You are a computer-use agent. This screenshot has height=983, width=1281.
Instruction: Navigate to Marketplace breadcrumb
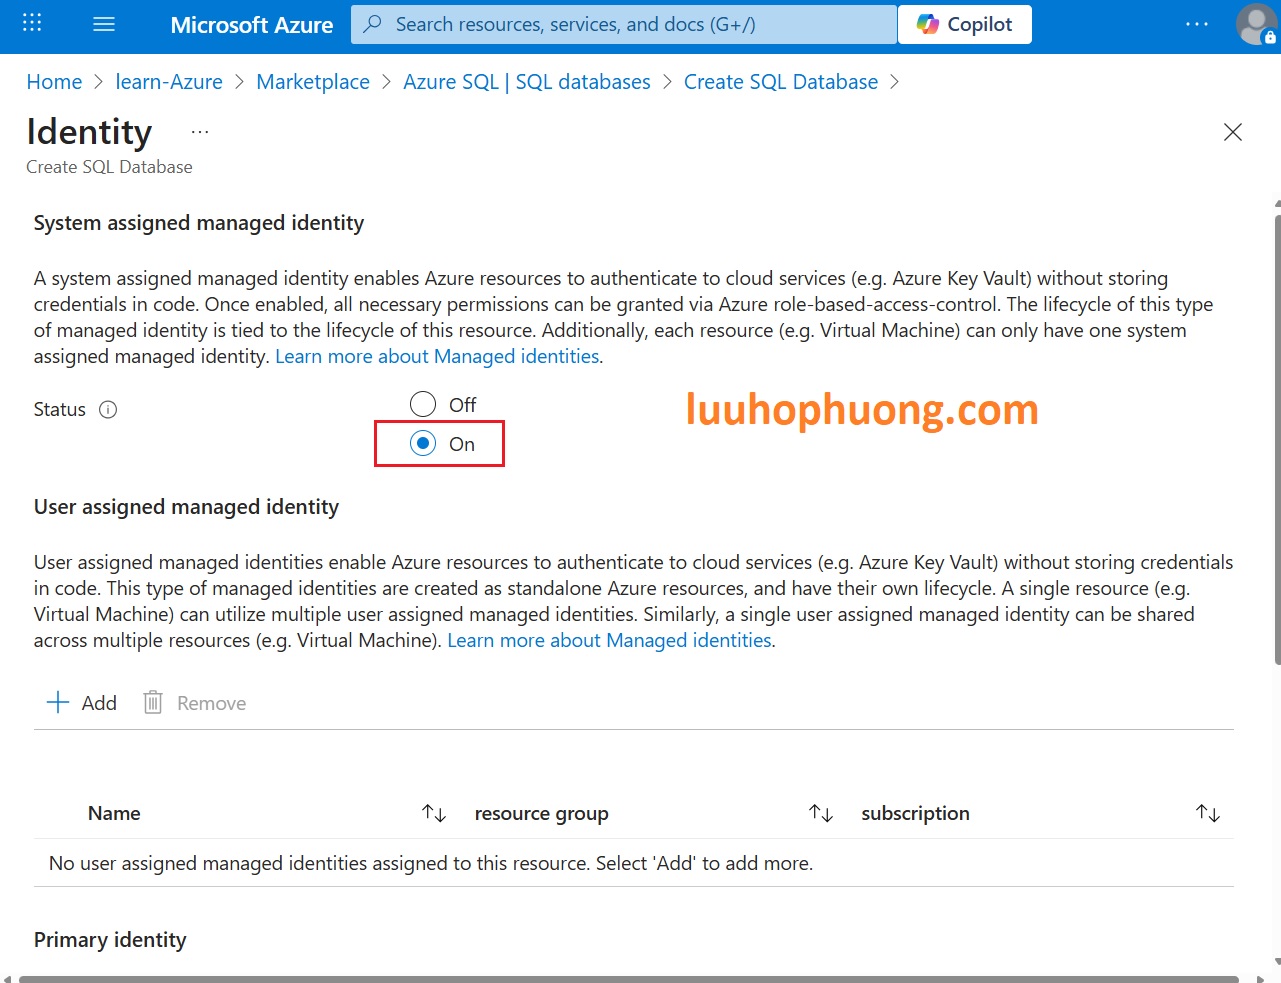(312, 82)
